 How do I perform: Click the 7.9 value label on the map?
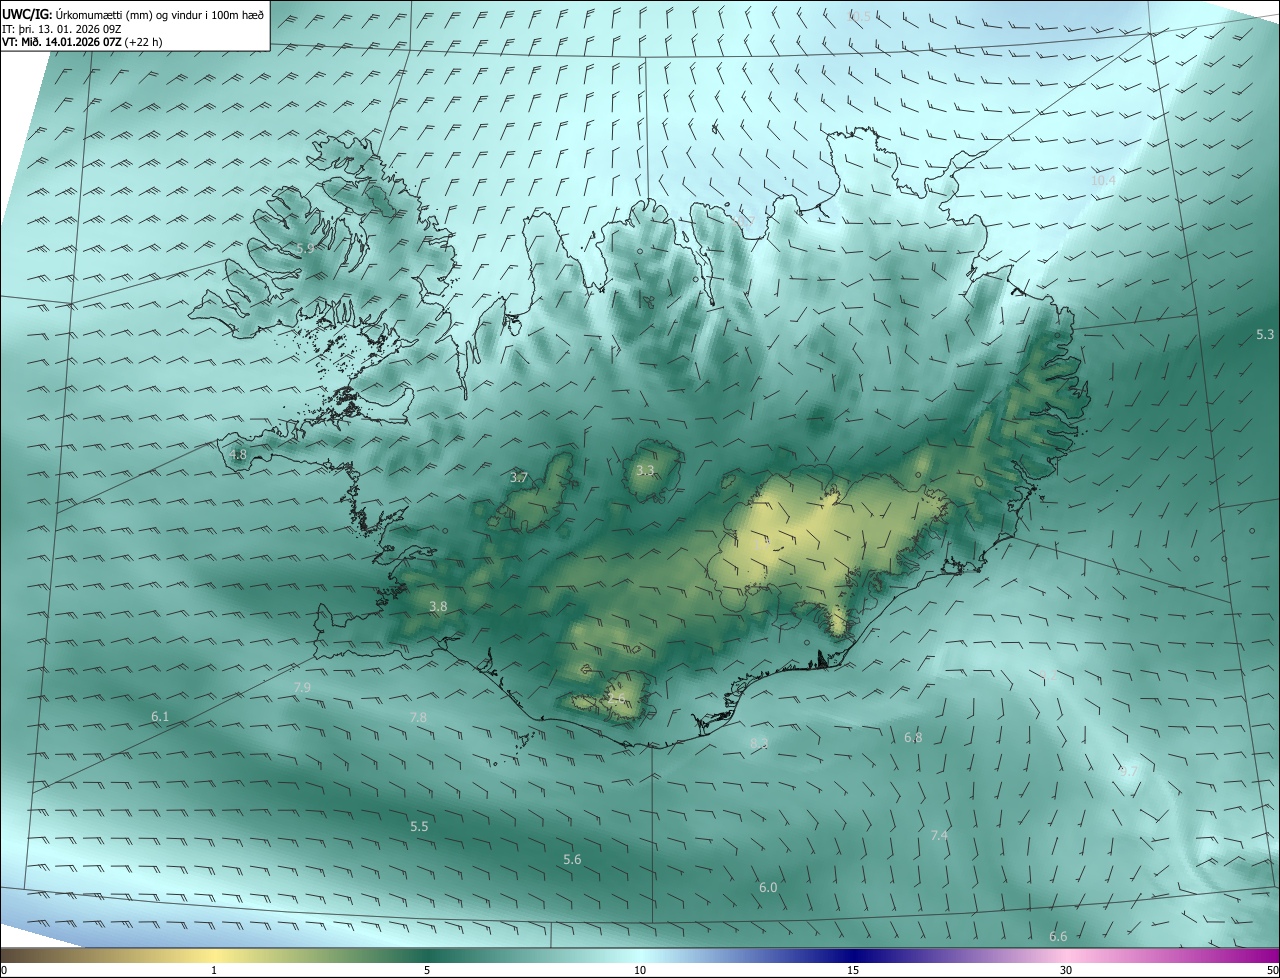click(302, 687)
